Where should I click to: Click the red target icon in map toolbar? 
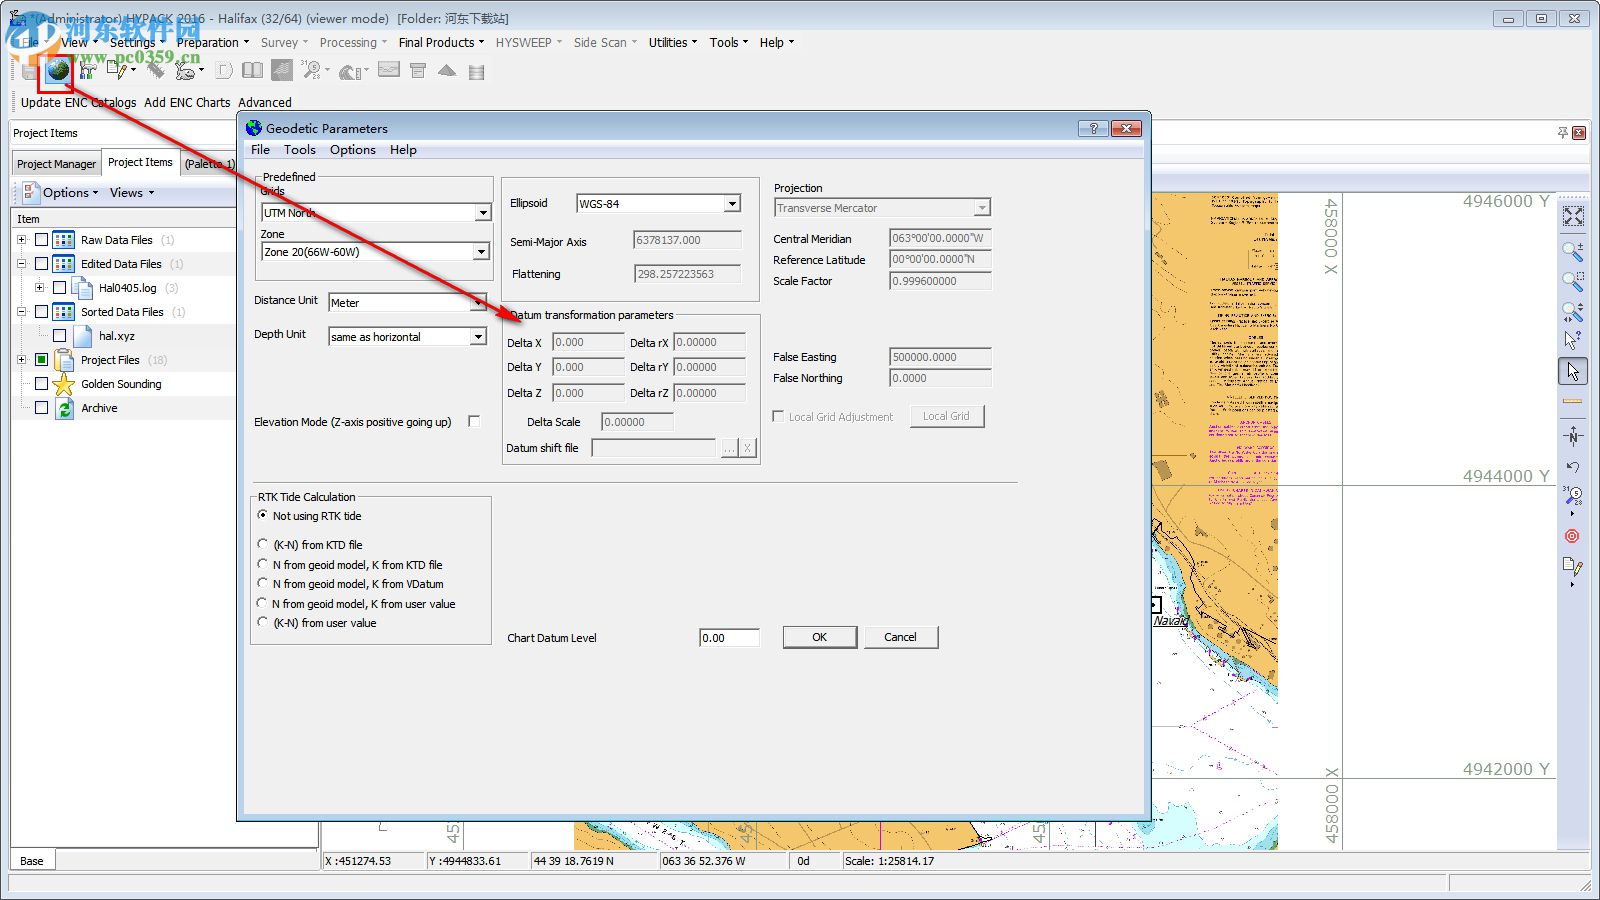[x=1572, y=536]
